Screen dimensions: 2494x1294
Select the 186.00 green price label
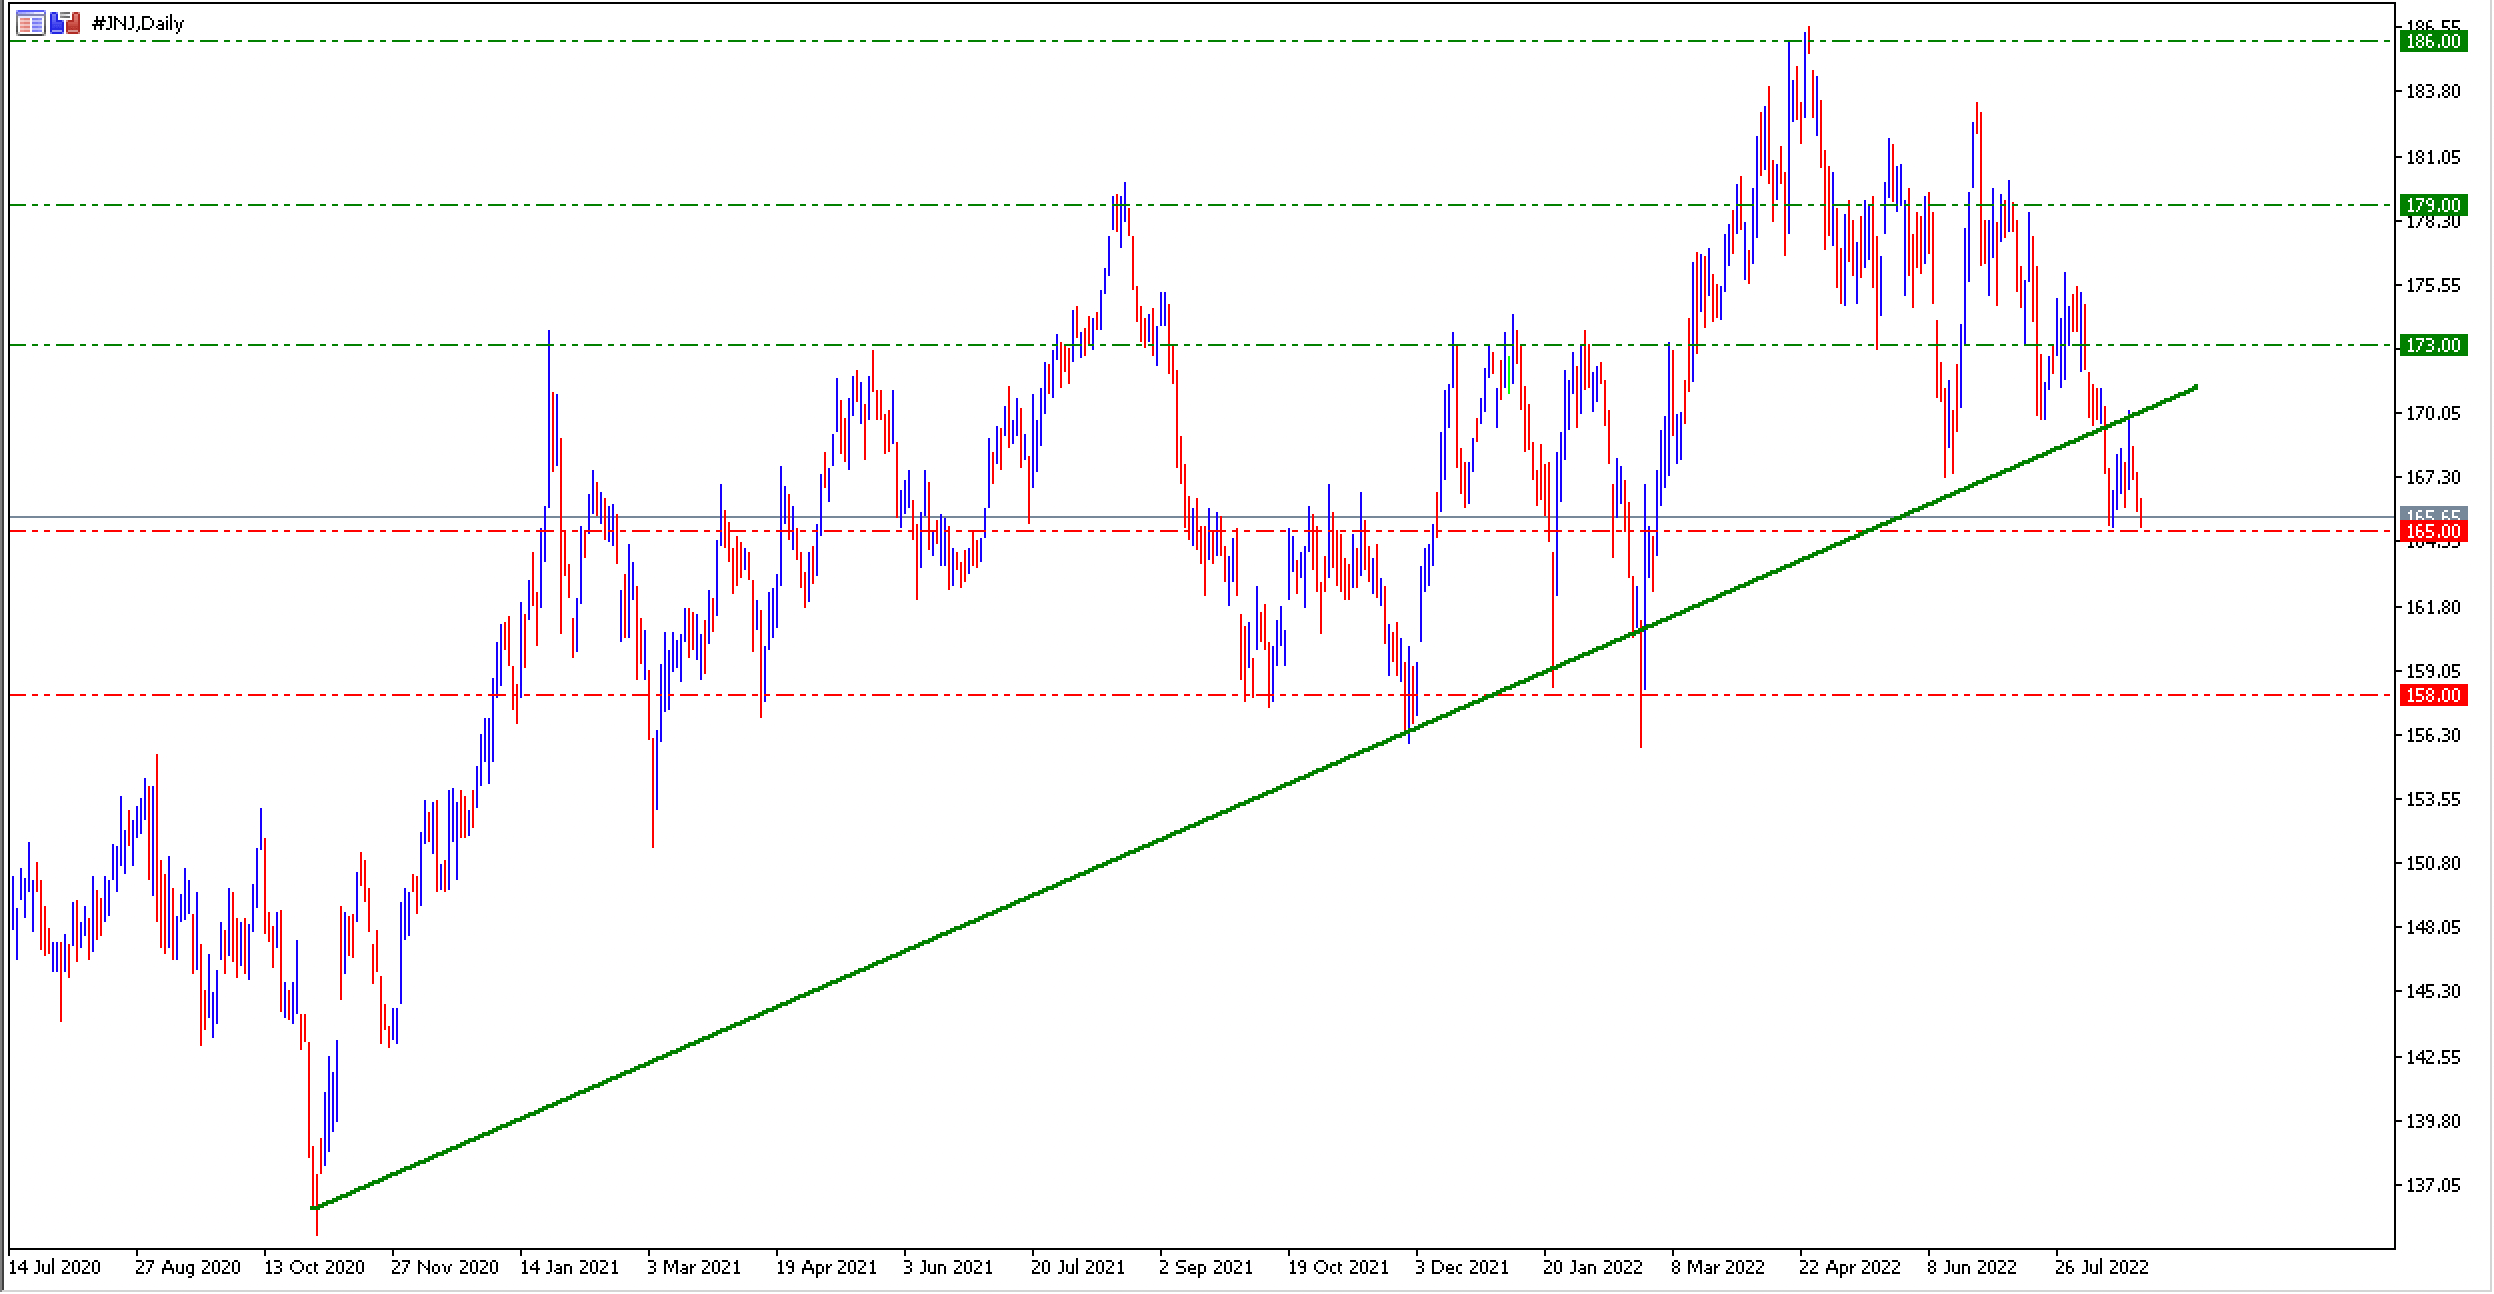(2433, 41)
